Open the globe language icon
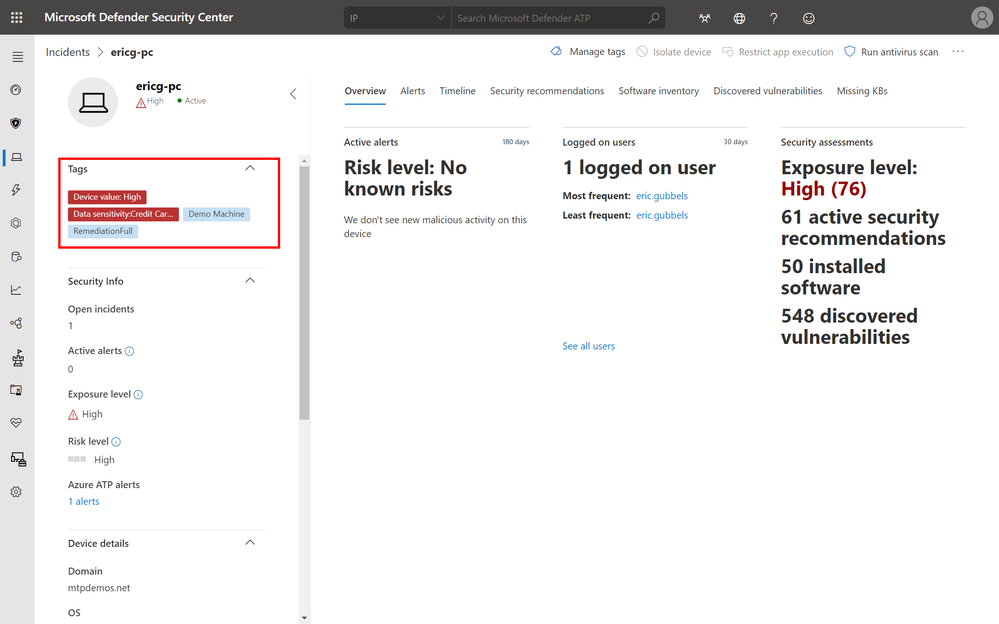Image resolution: width=999 pixels, height=624 pixels. click(x=739, y=18)
